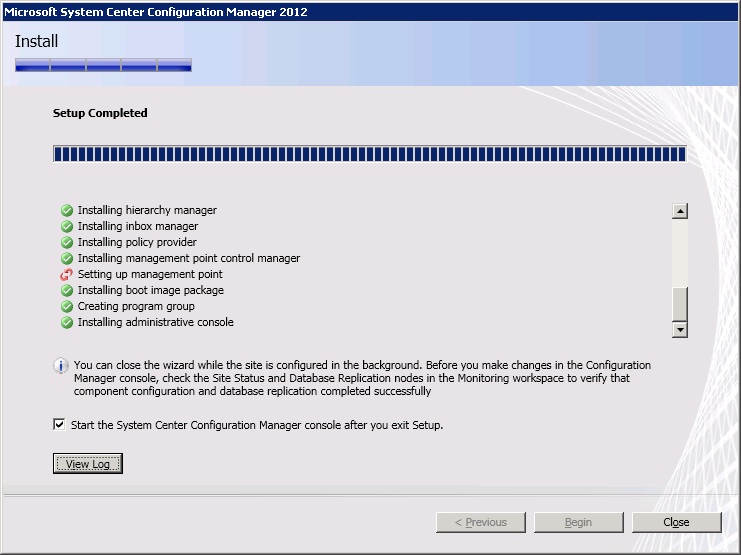Click green check beside Creating program group
The height and width of the screenshot is (555, 741).
pyautogui.click(x=67, y=306)
